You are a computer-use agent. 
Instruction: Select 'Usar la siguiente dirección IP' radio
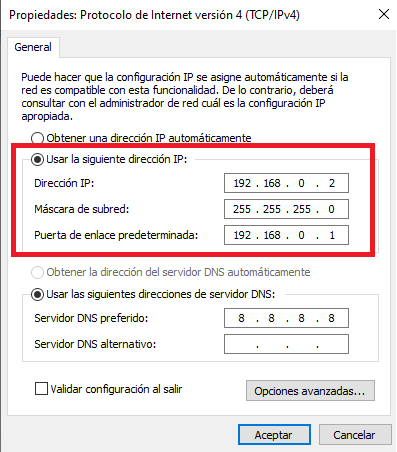(37, 159)
